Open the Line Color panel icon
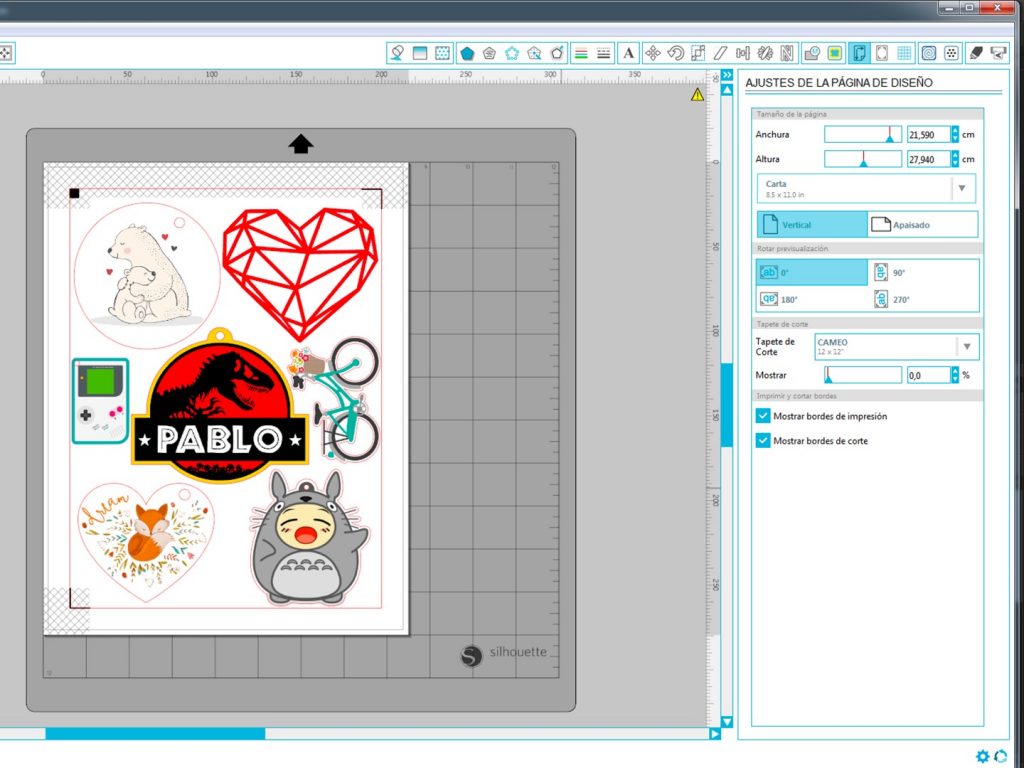Image resolution: width=1024 pixels, height=768 pixels. click(580, 54)
